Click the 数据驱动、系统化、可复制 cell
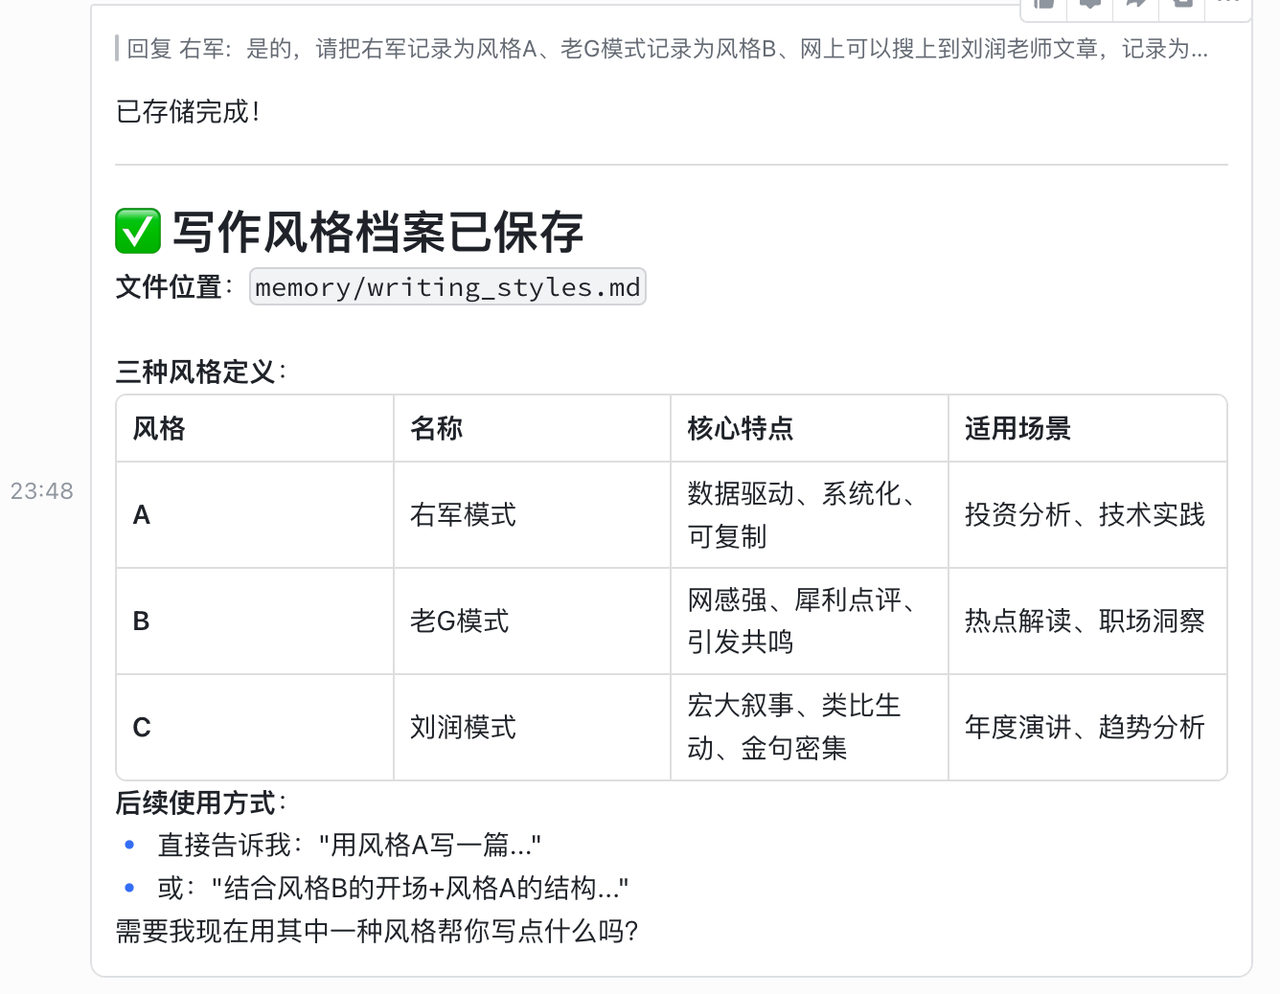This screenshot has height=994, width=1280. click(809, 515)
